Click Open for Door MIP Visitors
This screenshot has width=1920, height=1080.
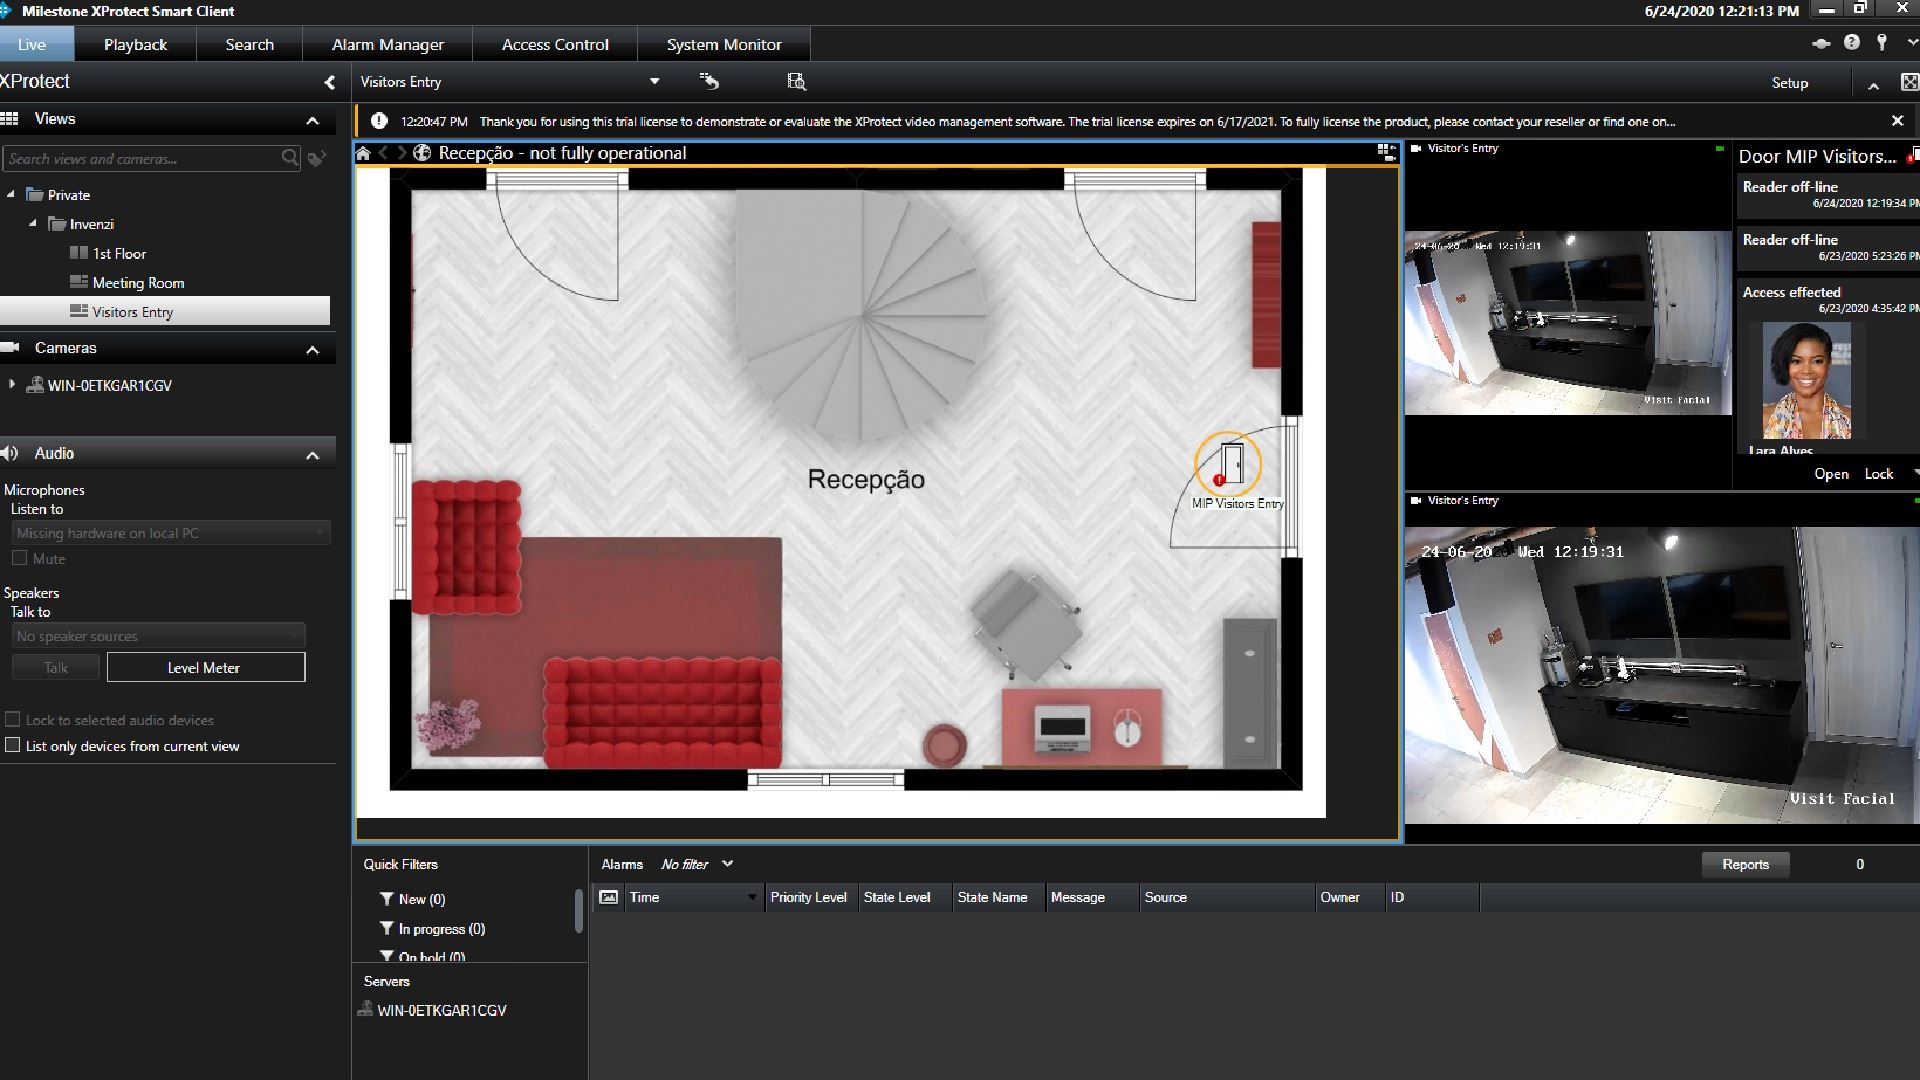tap(1831, 474)
